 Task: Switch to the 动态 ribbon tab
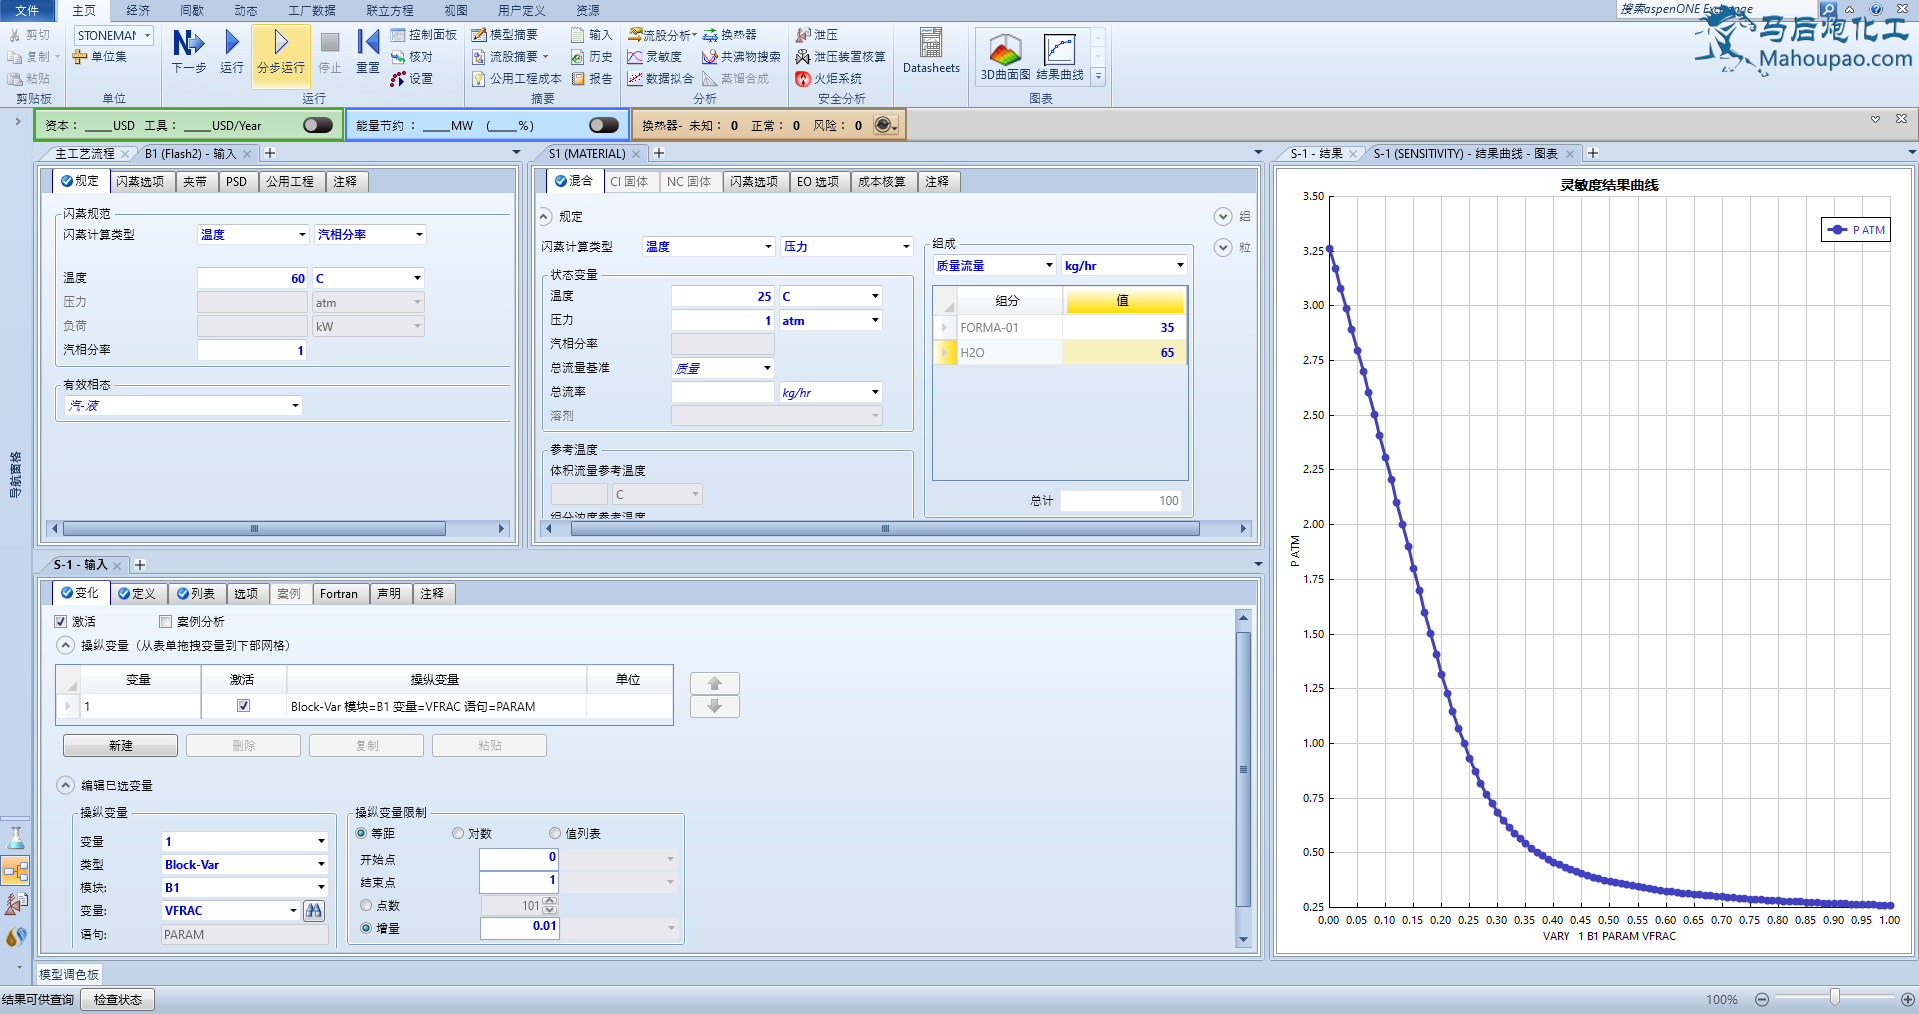(246, 10)
